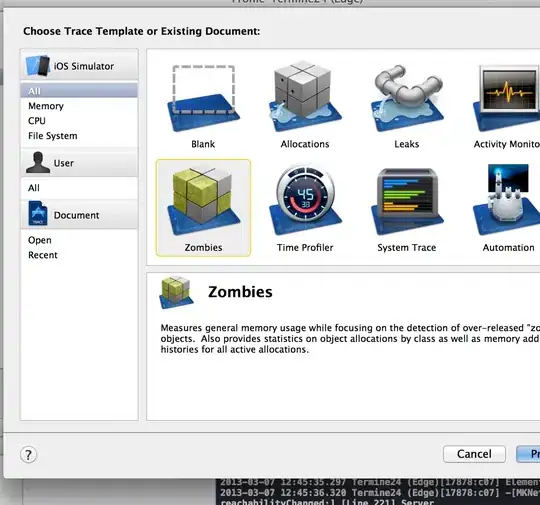Image resolution: width=540 pixels, height=505 pixels.
Task: Select the Activity Monitor template icon
Action: click(506, 98)
